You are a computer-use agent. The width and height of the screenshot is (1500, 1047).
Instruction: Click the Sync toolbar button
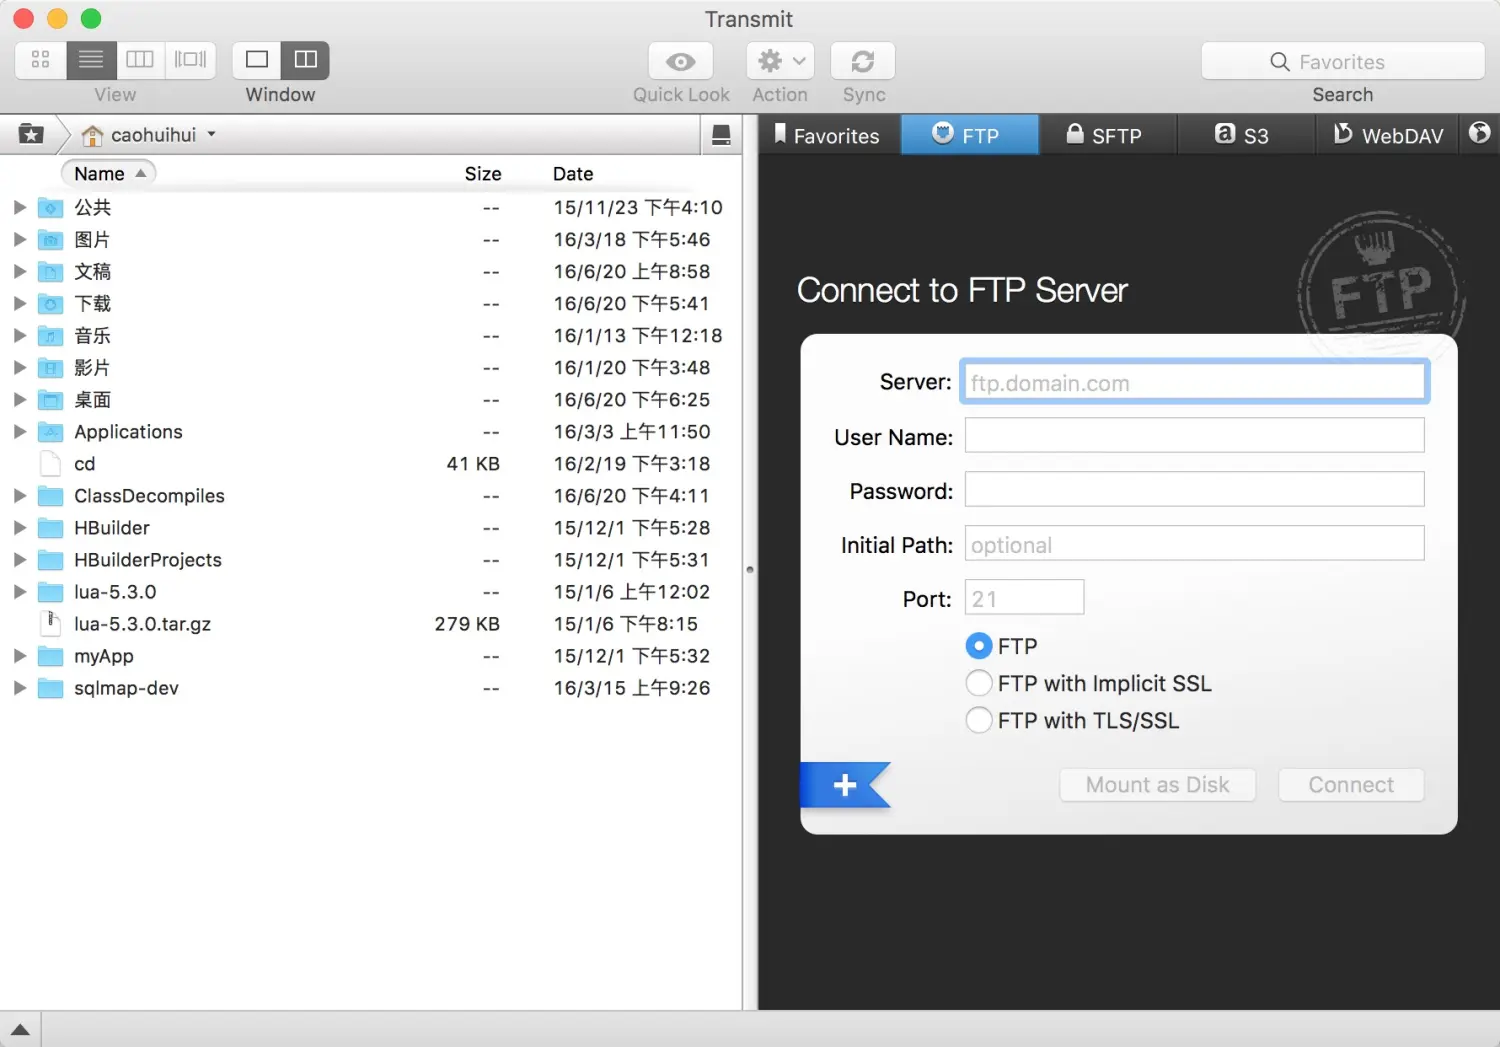[x=863, y=61]
